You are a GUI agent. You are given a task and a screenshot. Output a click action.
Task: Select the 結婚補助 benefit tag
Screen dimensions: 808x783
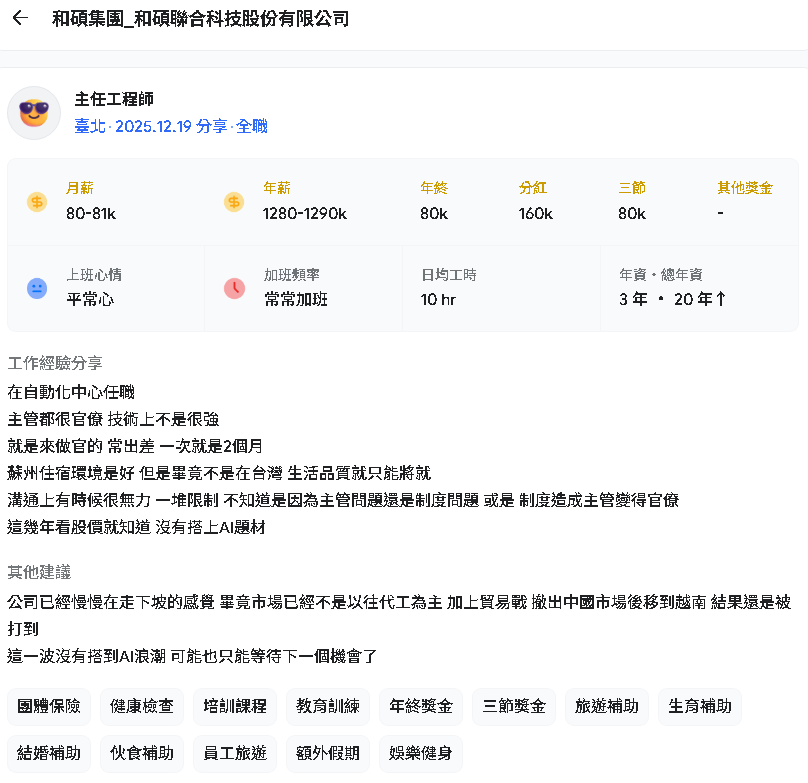point(49,753)
